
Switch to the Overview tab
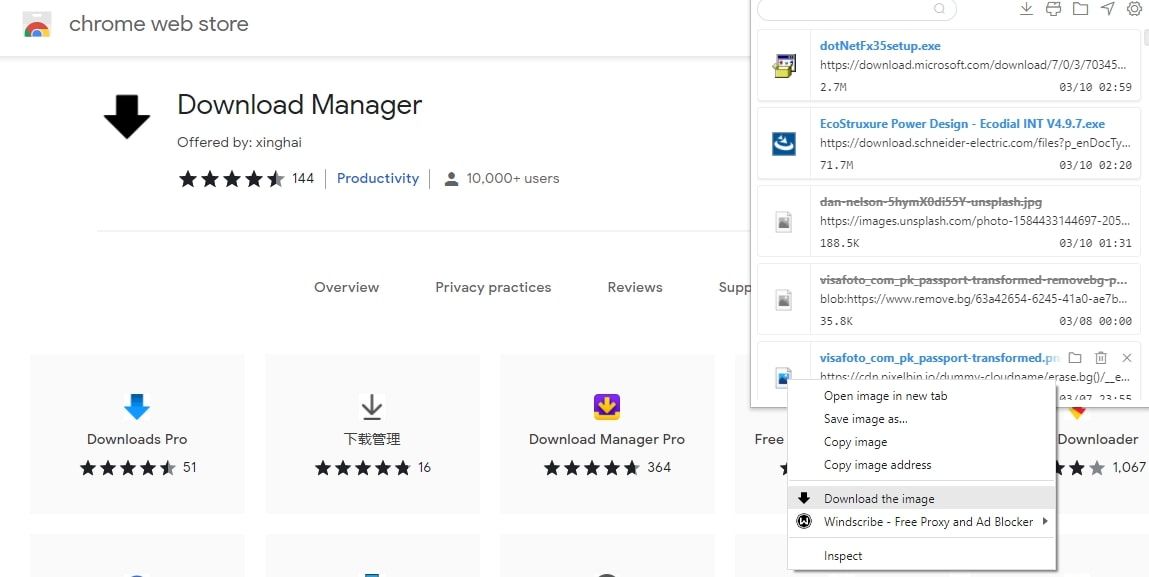pyautogui.click(x=347, y=287)
